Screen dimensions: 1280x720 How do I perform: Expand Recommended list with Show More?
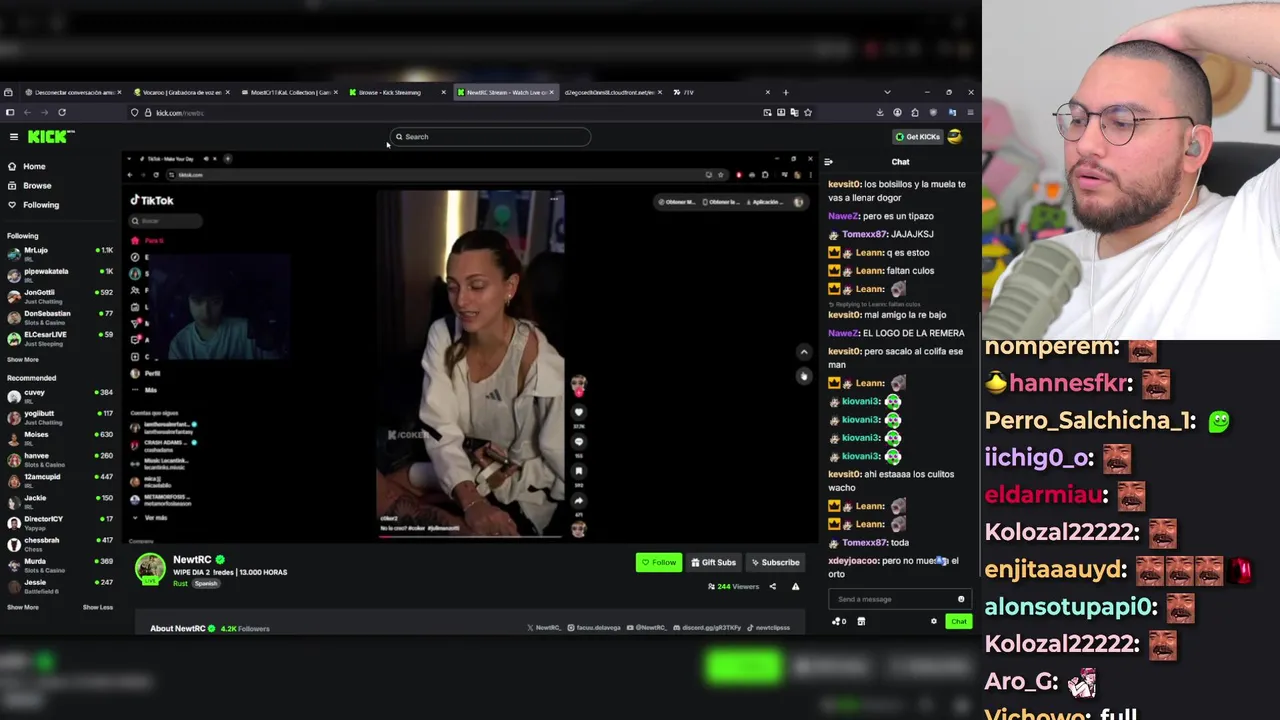pyautogui.click(x=23, y=607)
